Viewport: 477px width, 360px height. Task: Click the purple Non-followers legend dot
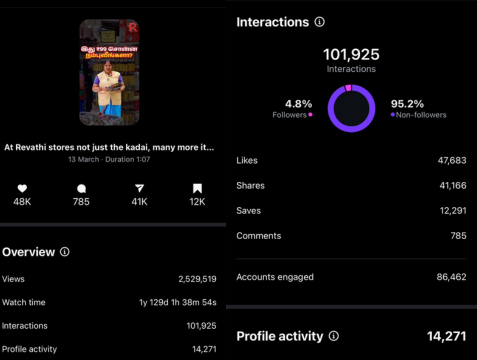[x=393, y=115]
